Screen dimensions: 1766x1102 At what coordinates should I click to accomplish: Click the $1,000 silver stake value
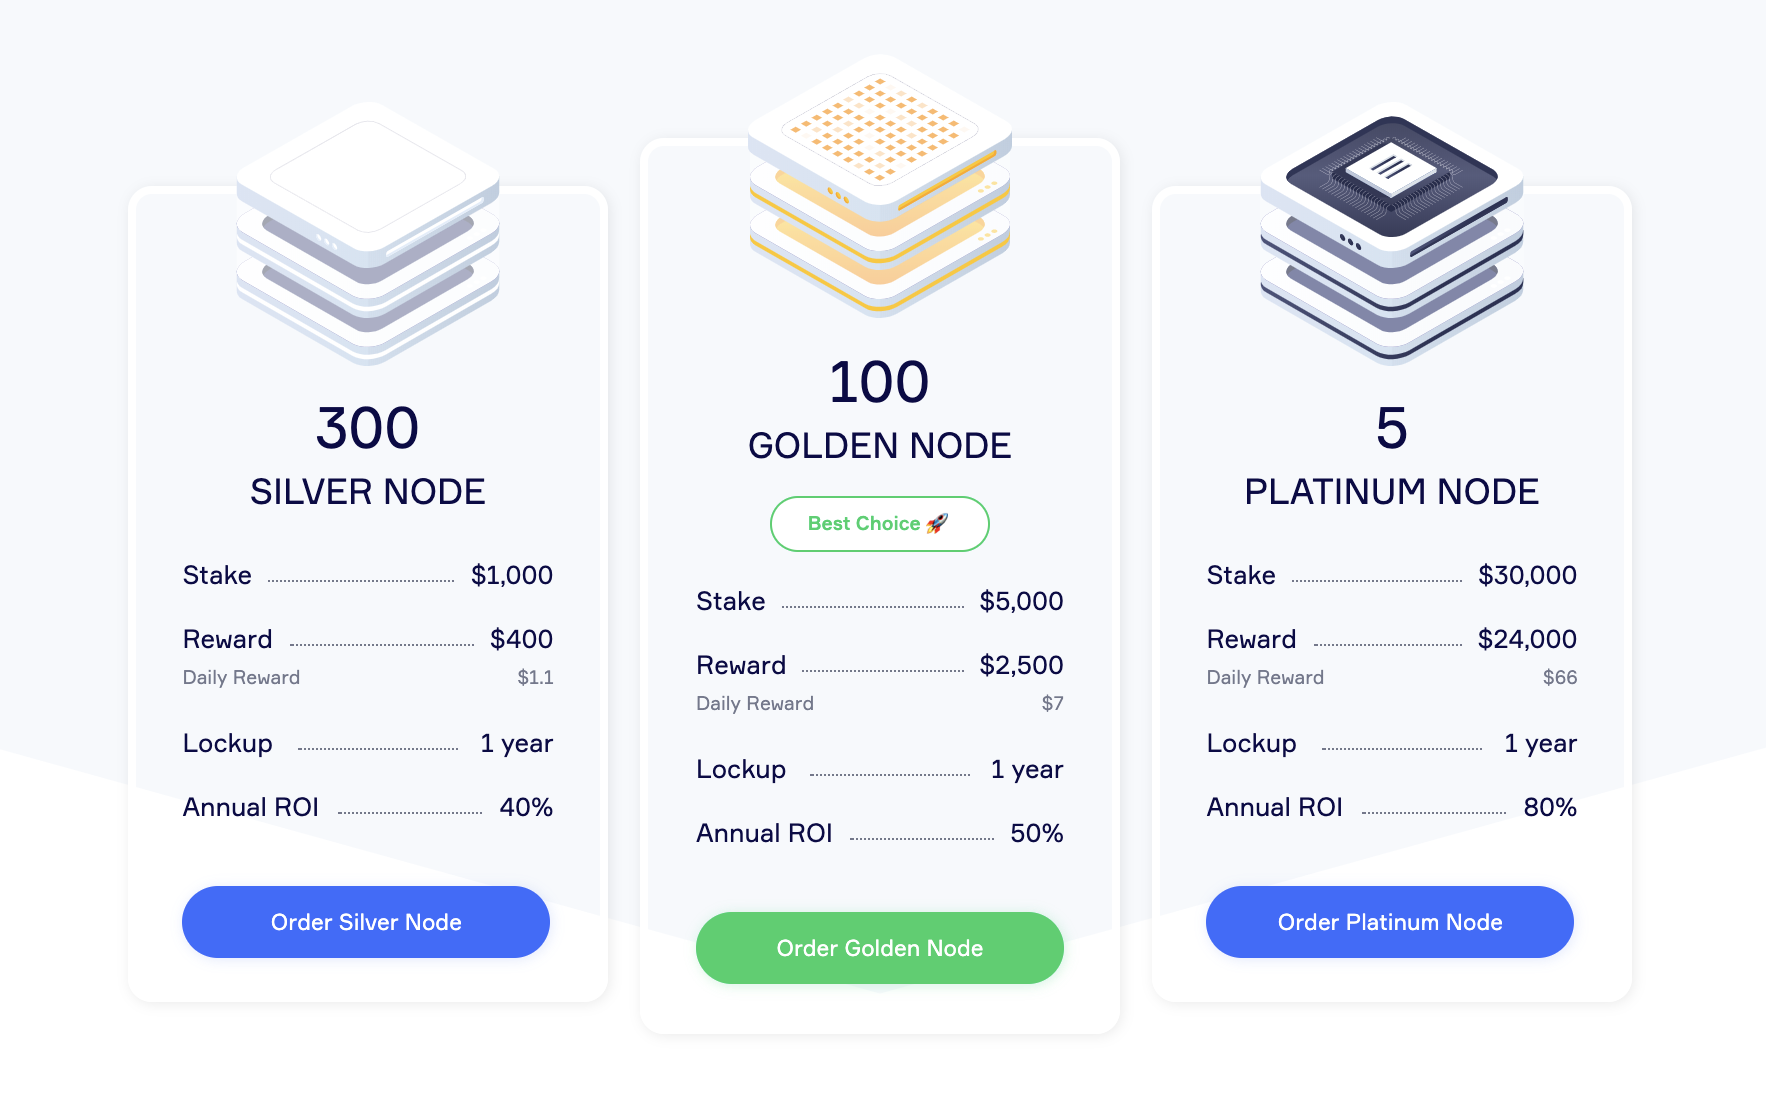click(x=512, y=576)
